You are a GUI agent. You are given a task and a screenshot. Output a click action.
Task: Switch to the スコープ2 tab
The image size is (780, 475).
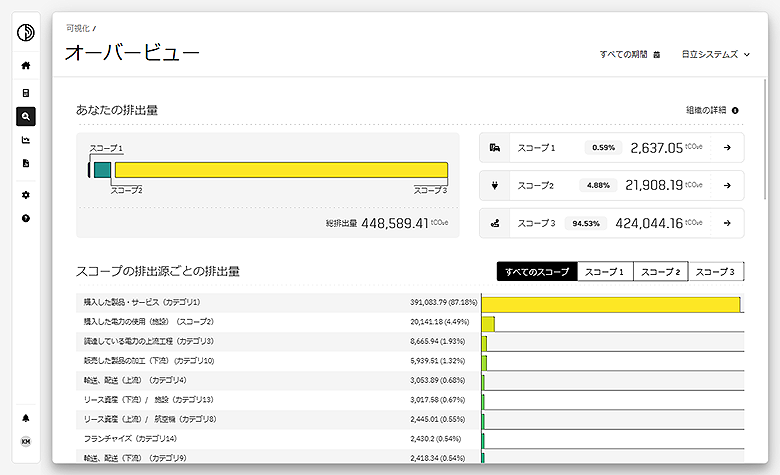[661, 272]
